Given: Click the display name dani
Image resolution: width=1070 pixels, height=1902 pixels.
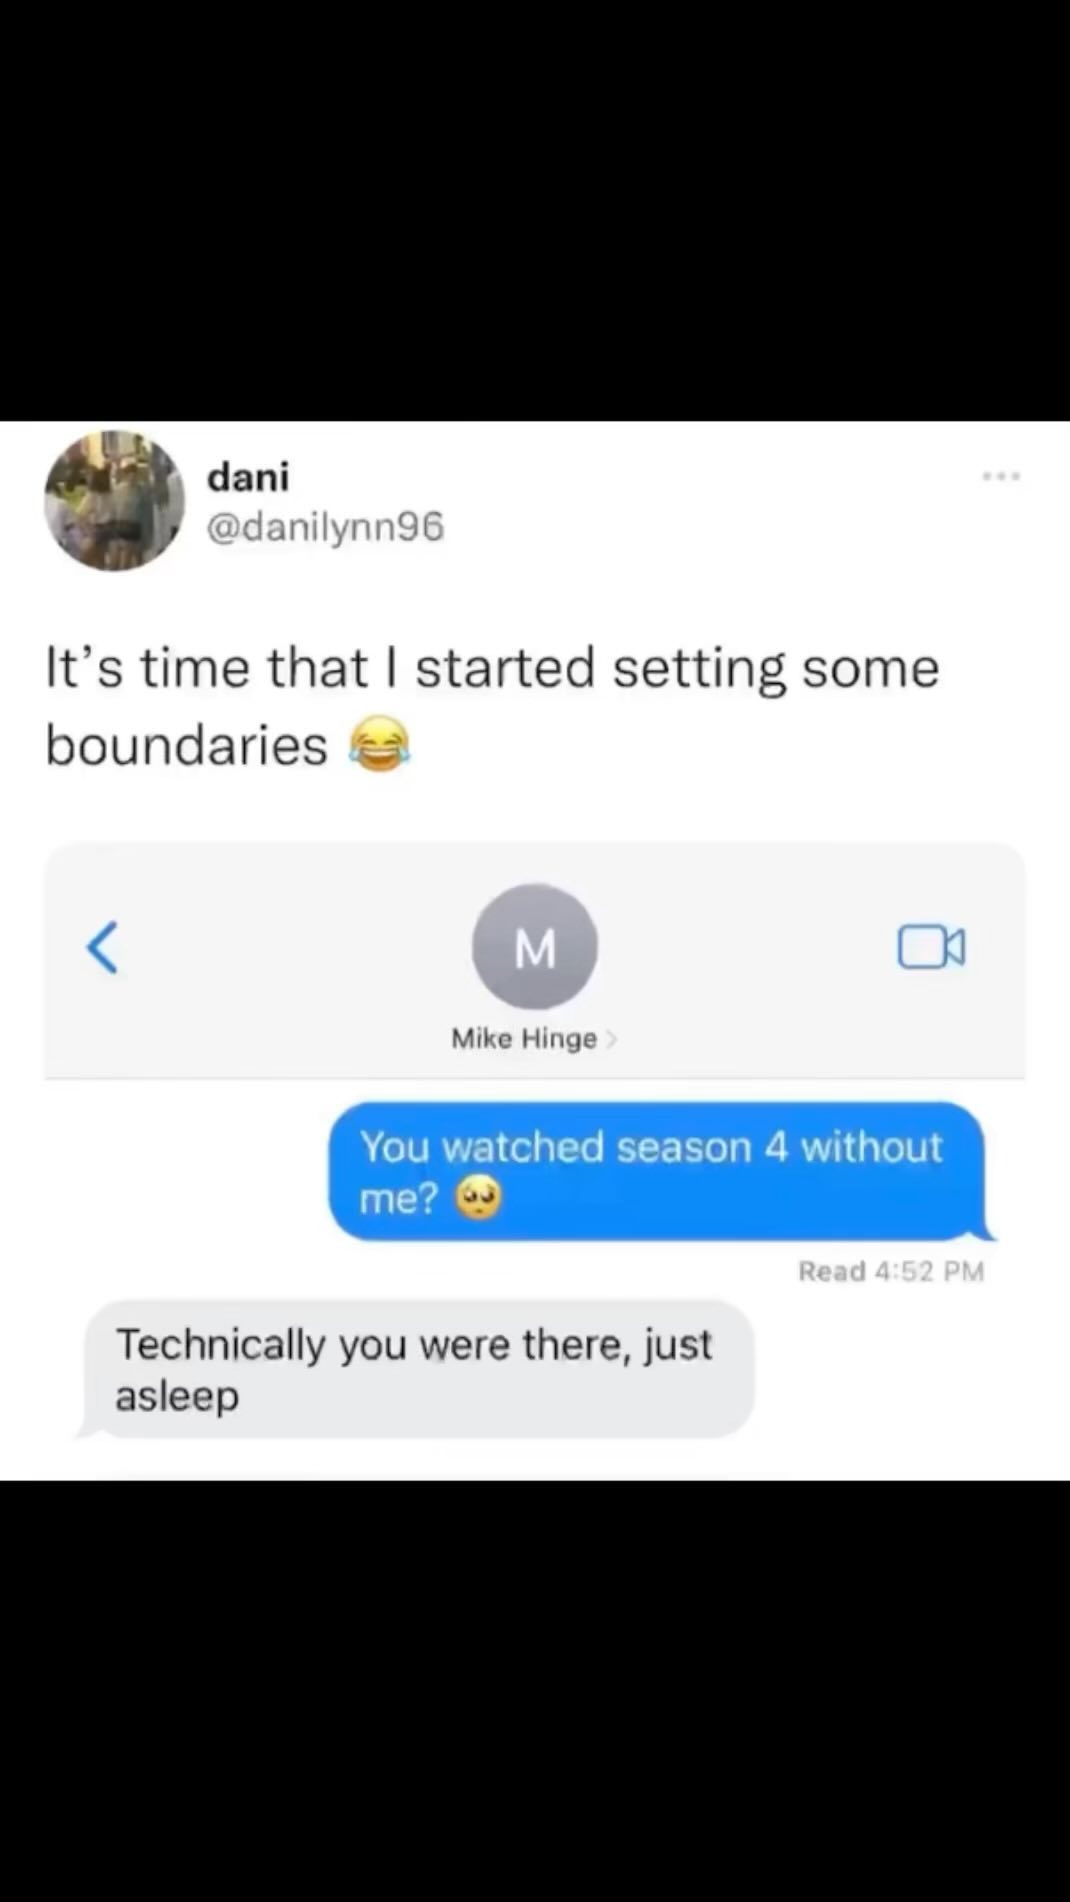Looking at the screenshot, I should point(248,476).
